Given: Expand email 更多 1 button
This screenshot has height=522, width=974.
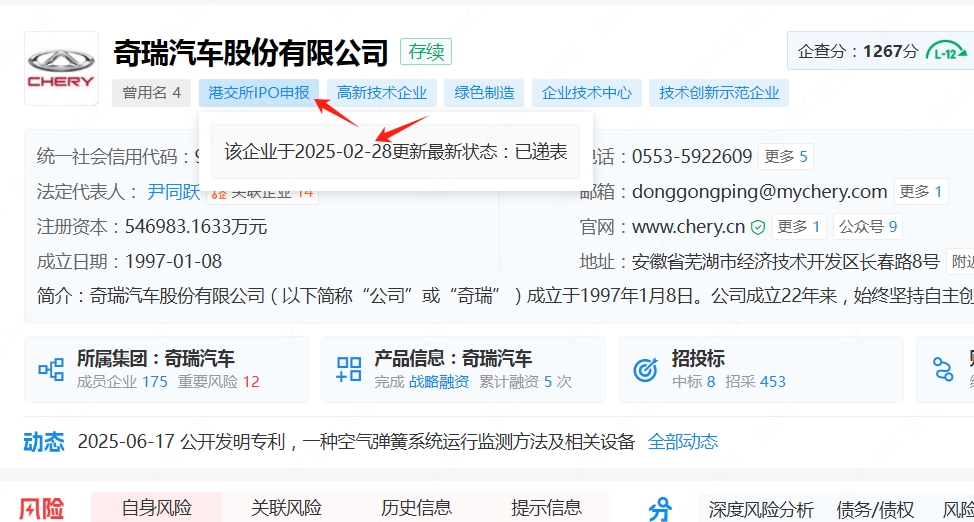Looking at the screenshot, I should coord(921,191).
